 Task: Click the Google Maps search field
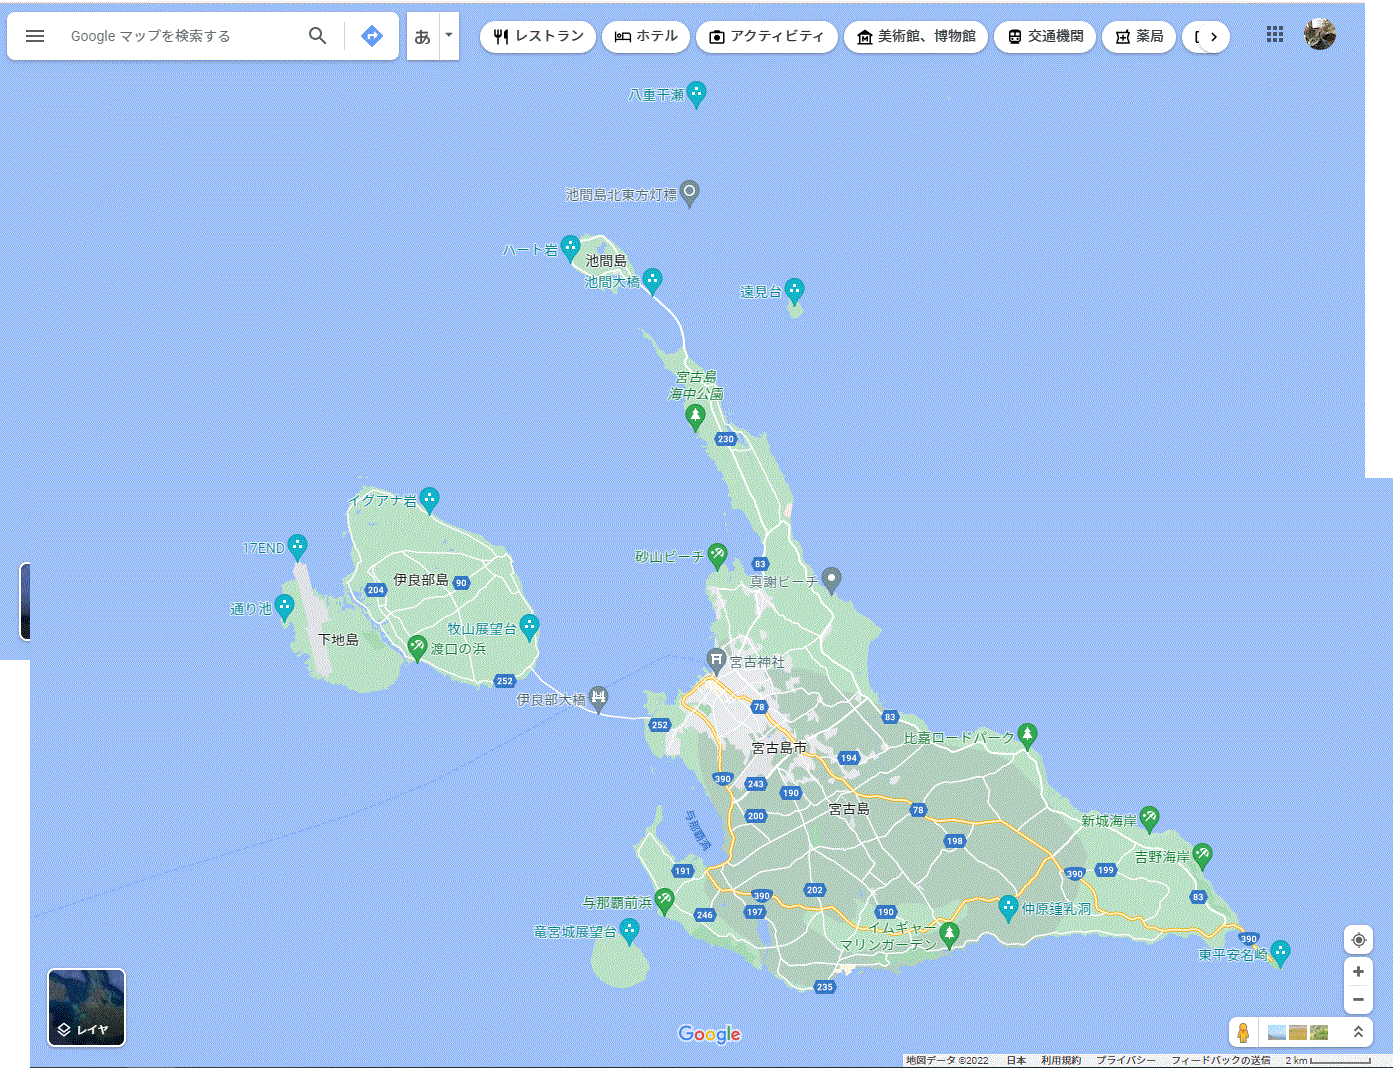pyautogui.click(x=180, y=36)
